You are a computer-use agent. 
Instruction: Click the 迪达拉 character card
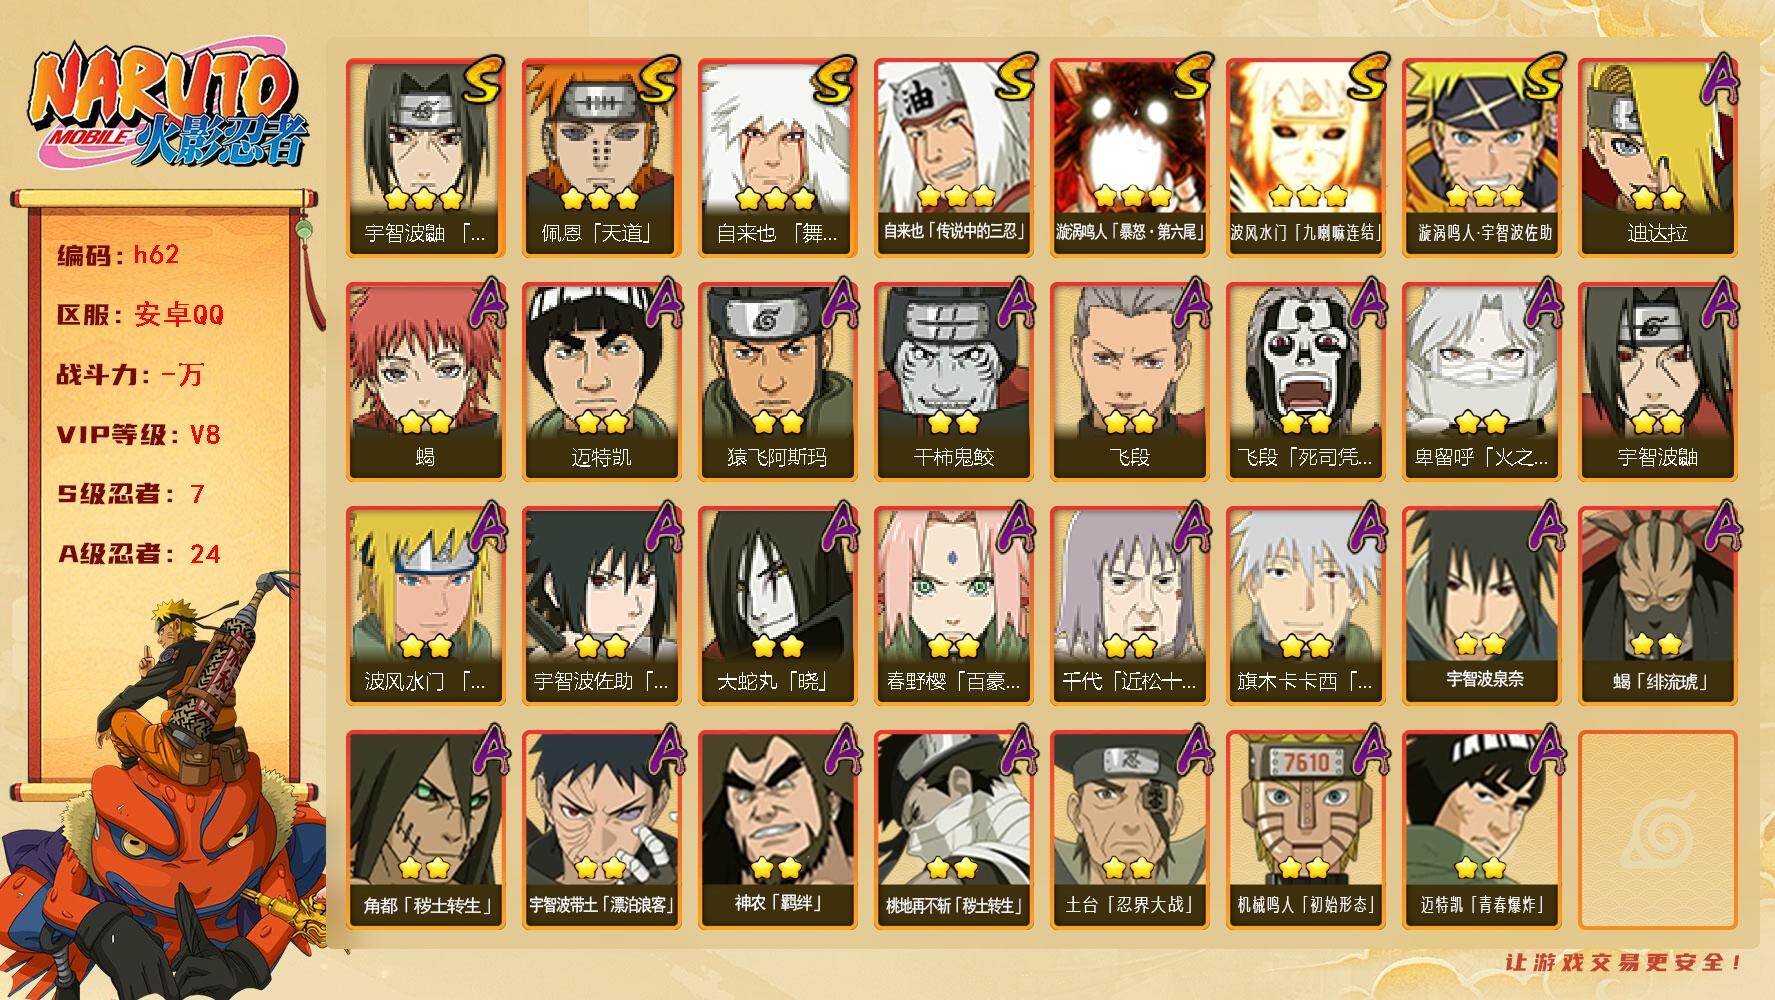coord(1657,158)
